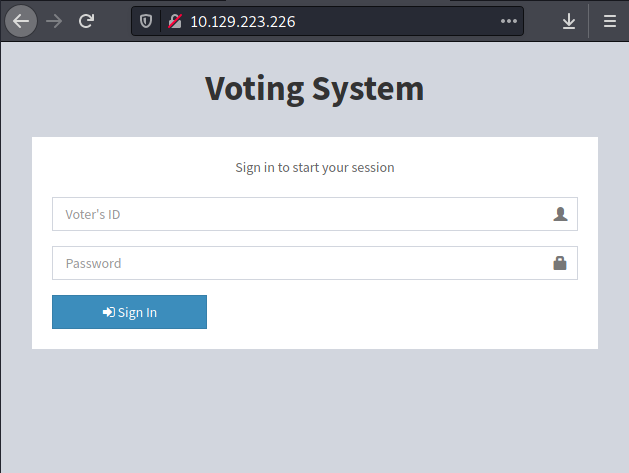Click the word "Voting" in the heading
Image resolution: width=629 pixels, height=473 pixels.
point(254,88)
